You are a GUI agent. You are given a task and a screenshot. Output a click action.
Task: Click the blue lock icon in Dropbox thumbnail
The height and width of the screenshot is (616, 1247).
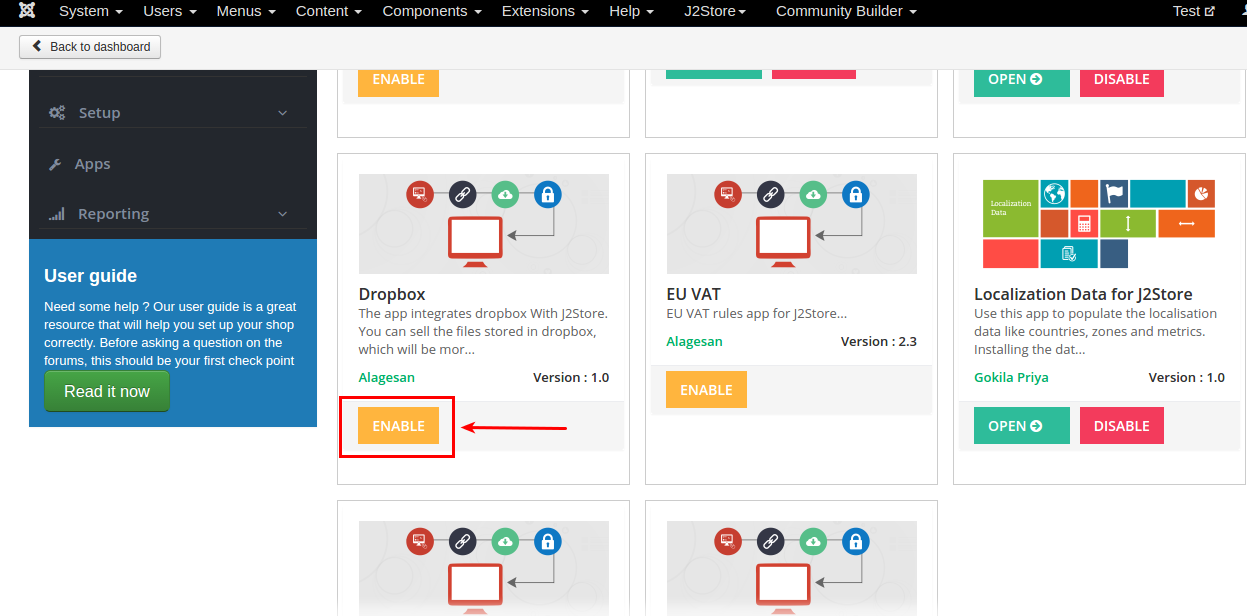tap(547, 194)
